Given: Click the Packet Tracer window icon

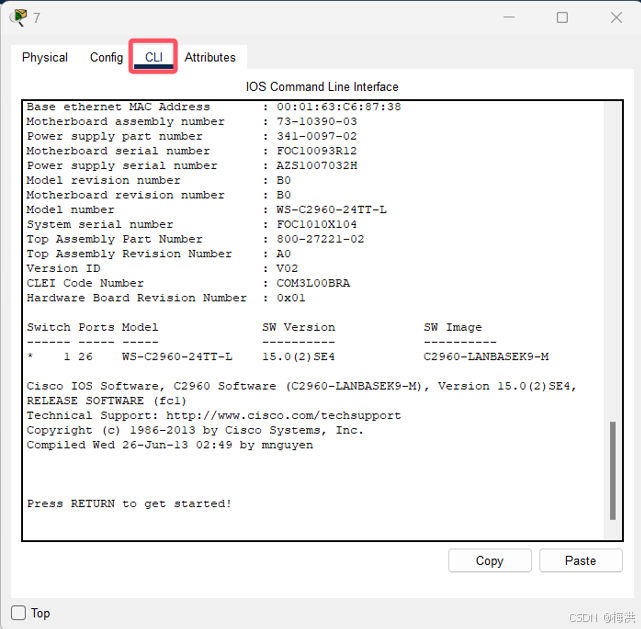Looking at the screenshot, I should (x=19, y=17).
